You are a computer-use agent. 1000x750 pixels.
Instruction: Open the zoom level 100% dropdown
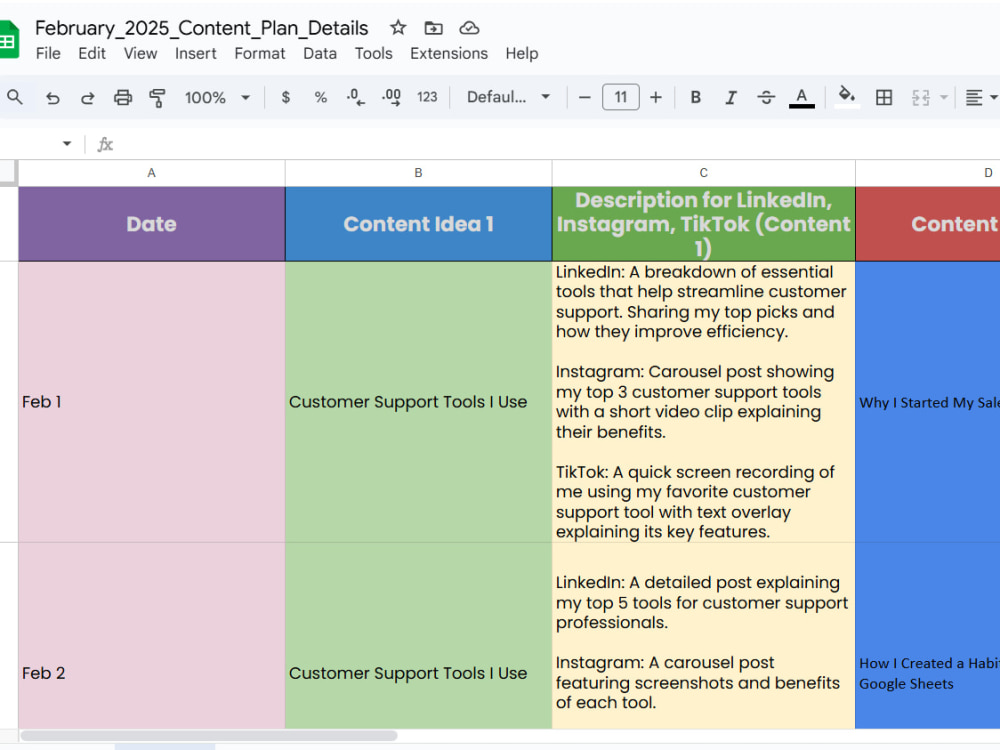(217, 98)
